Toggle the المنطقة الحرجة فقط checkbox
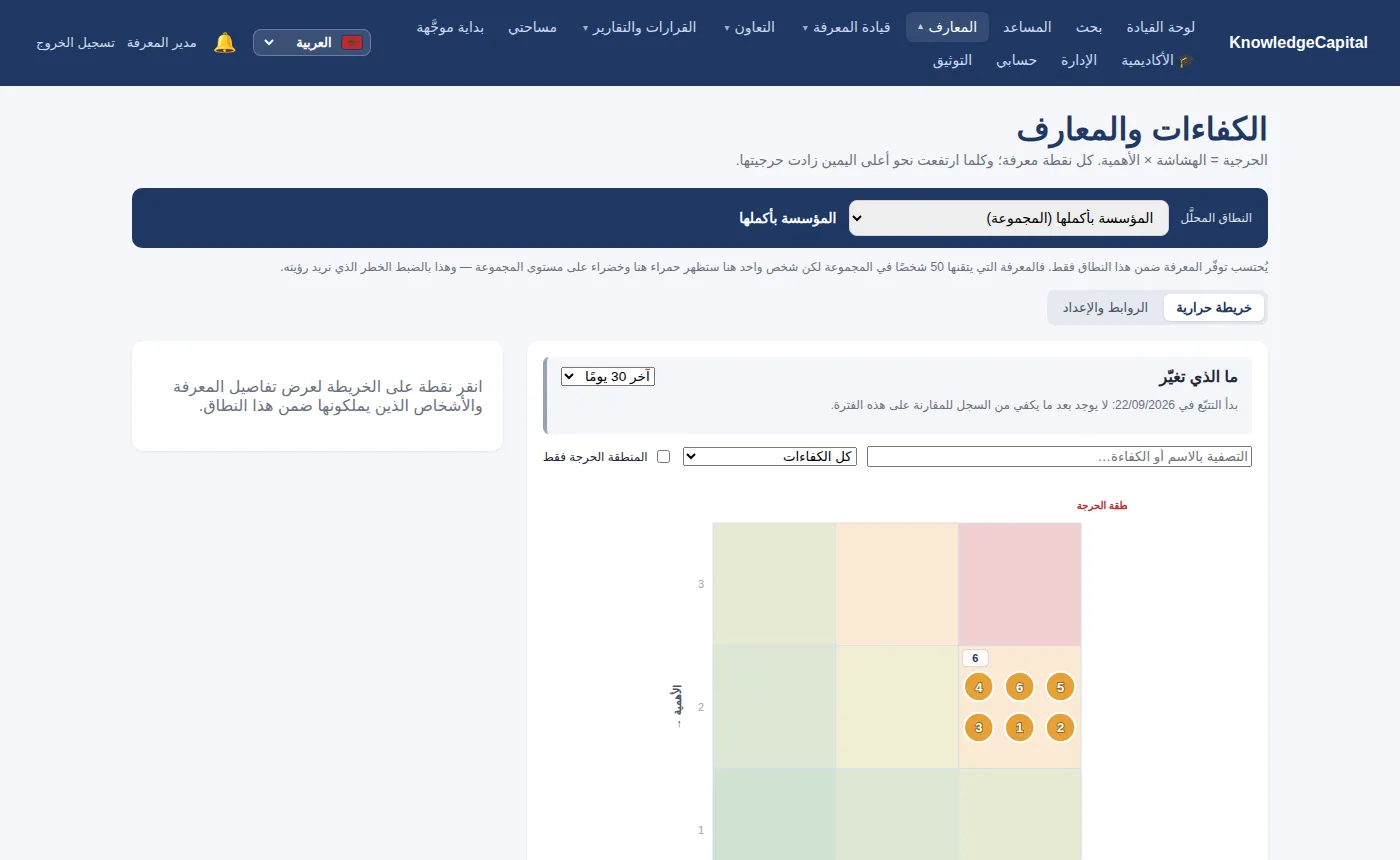1400x860 pixels. point(663,456)
